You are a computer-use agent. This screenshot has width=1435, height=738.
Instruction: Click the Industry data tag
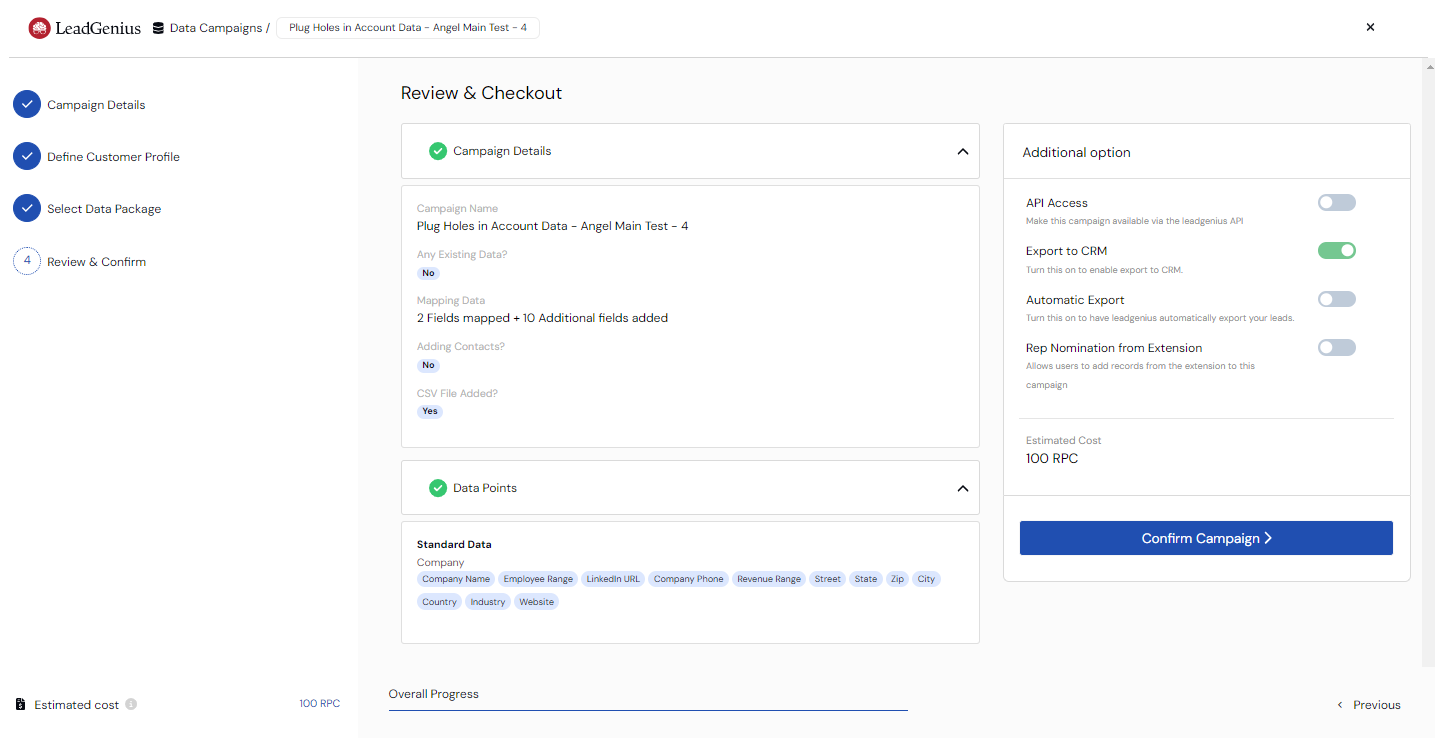[x=488, y=602]
